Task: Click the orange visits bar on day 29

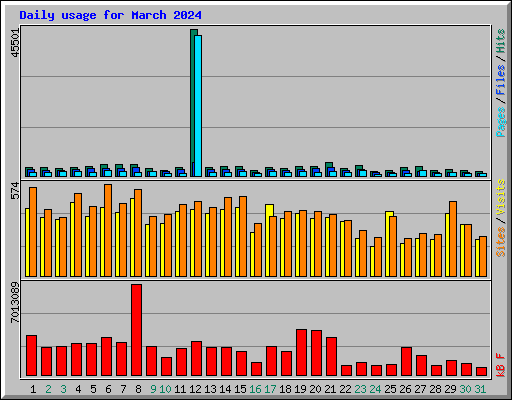Action: (x=453, y=239)
